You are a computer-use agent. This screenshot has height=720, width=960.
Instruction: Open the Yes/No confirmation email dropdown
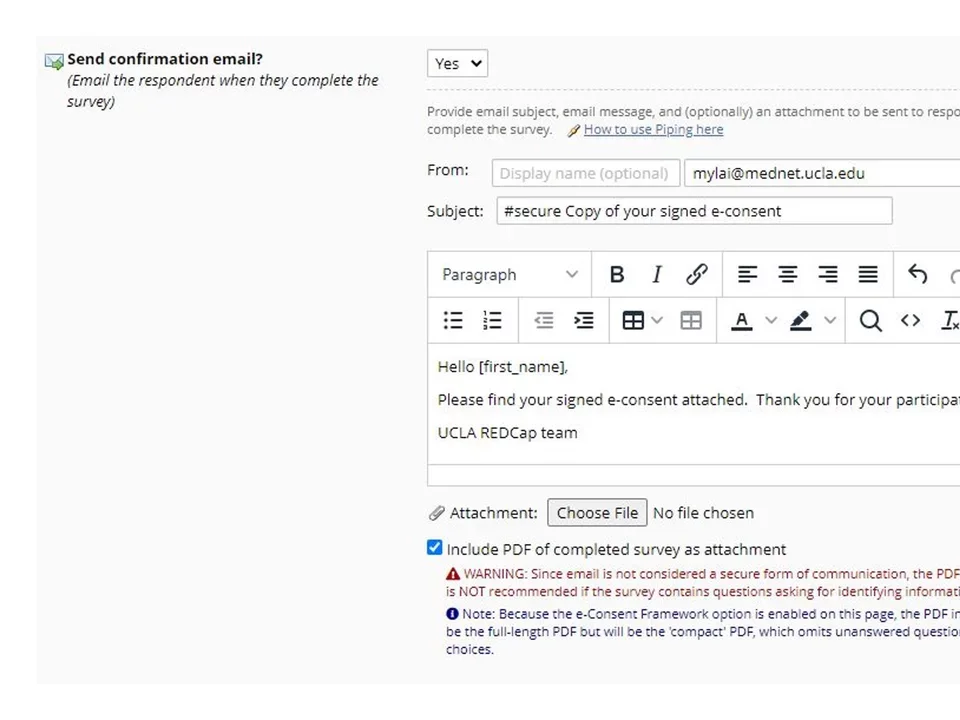[457, 63]
